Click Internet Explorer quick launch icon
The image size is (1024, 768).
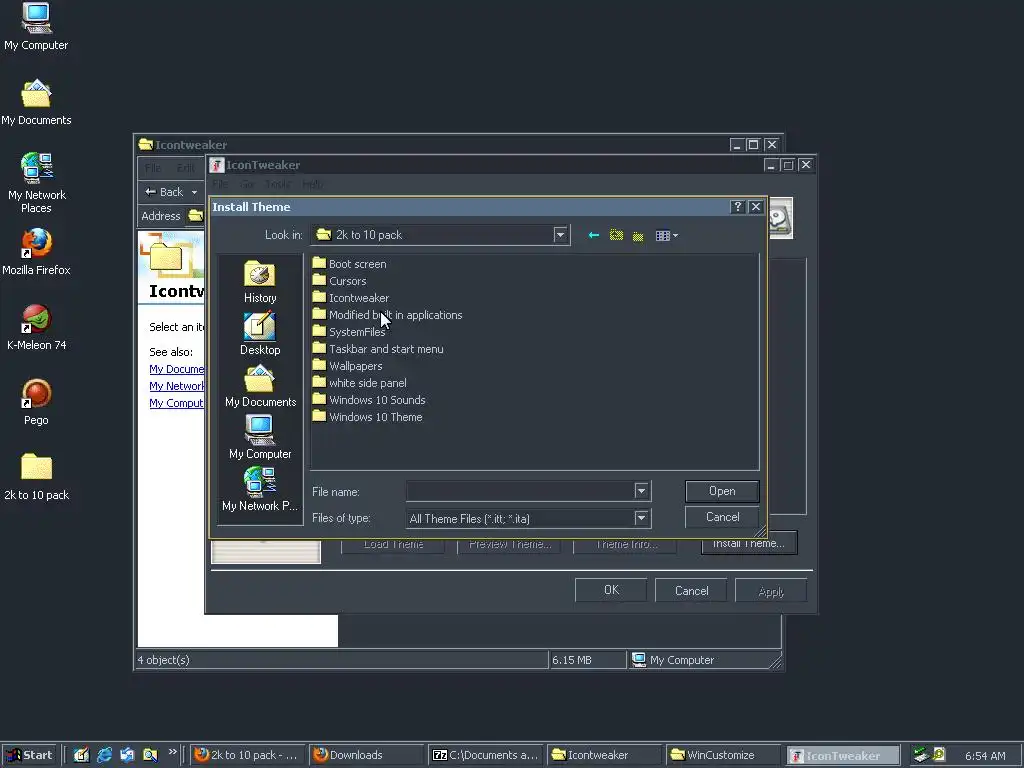click(x=104, y=755)
